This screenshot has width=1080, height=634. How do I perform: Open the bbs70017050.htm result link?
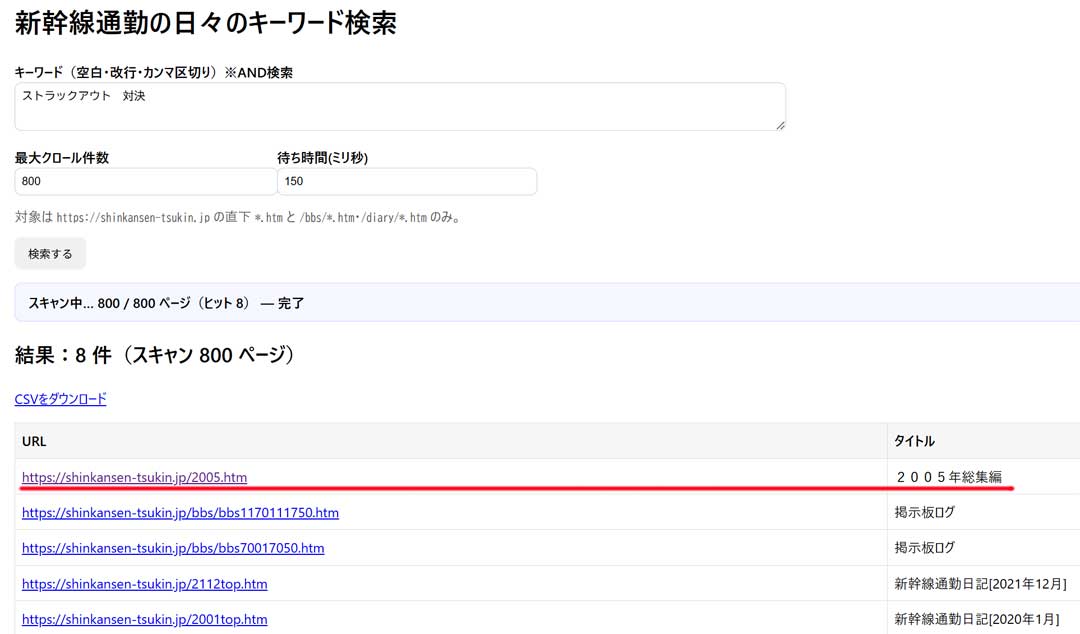click(173, 548)
